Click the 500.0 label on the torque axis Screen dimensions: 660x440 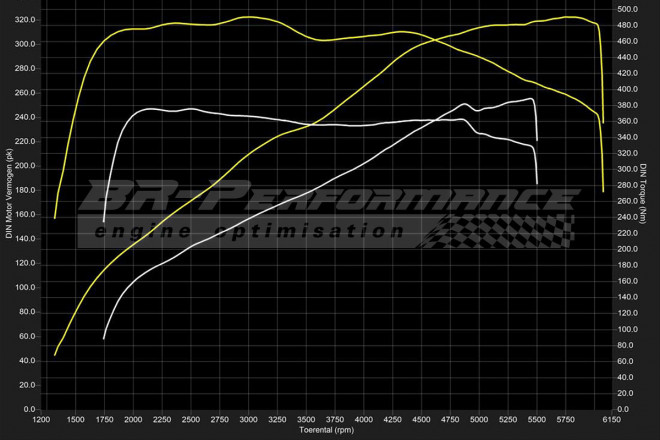(x=627, y=9)
